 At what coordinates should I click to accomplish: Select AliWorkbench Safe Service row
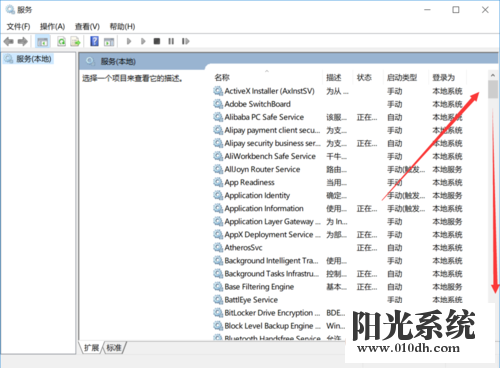(x=270, y=156)
